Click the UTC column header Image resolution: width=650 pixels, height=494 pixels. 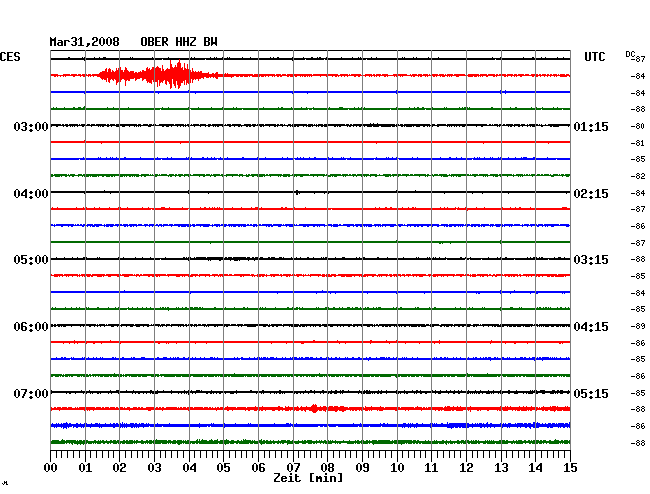594,57
